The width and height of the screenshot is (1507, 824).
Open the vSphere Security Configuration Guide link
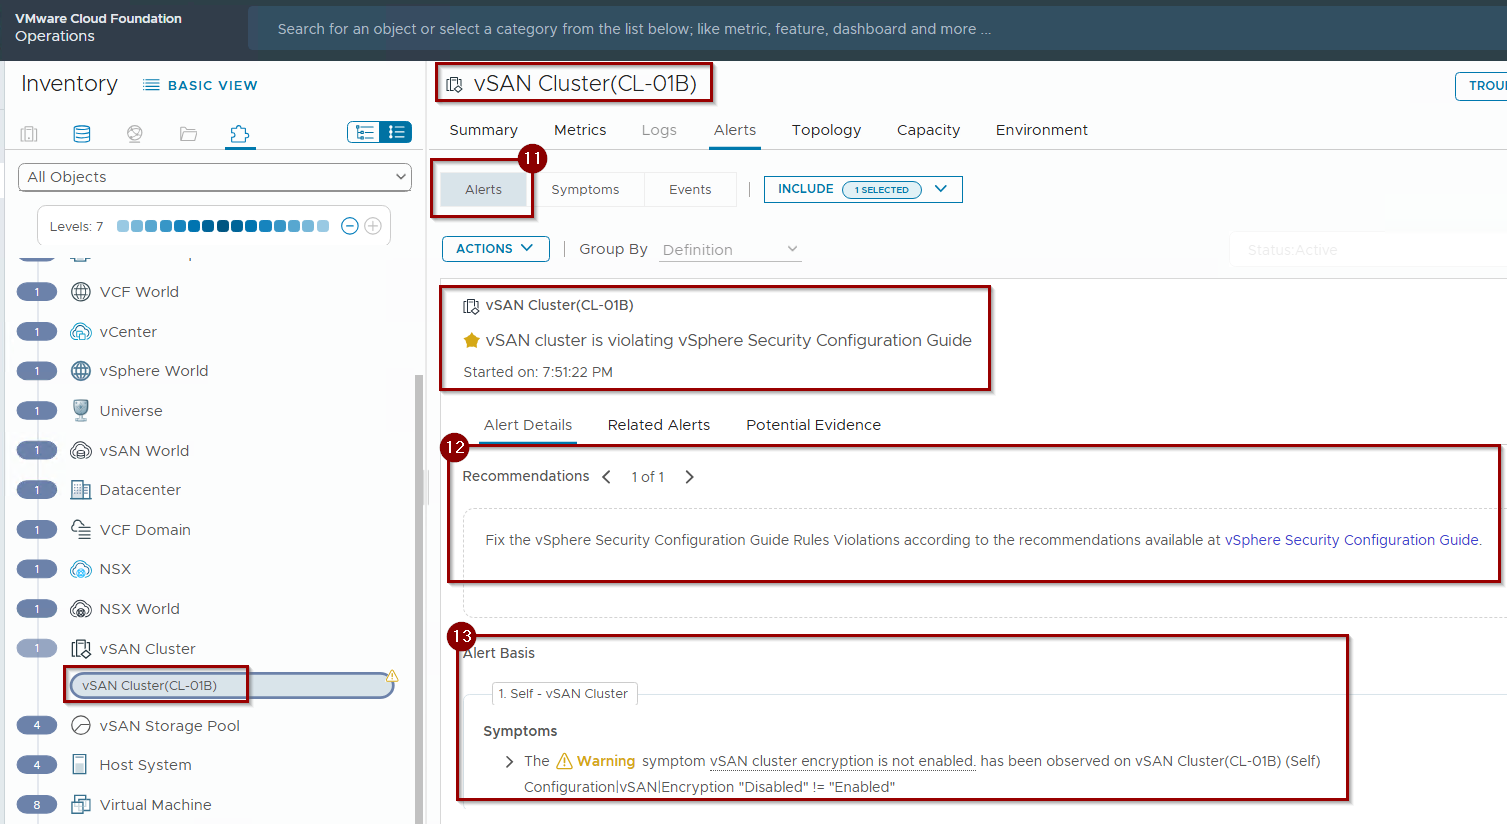1351,540
